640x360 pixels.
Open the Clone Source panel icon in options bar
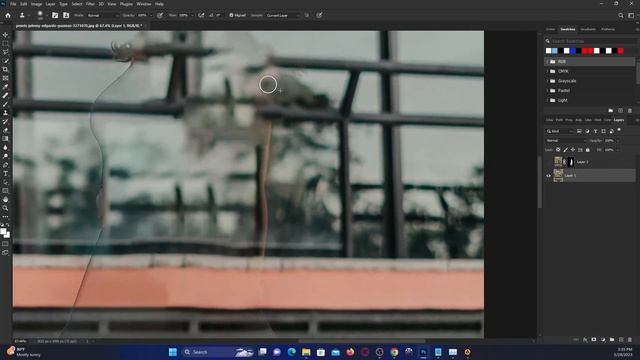tap(66, 15)
